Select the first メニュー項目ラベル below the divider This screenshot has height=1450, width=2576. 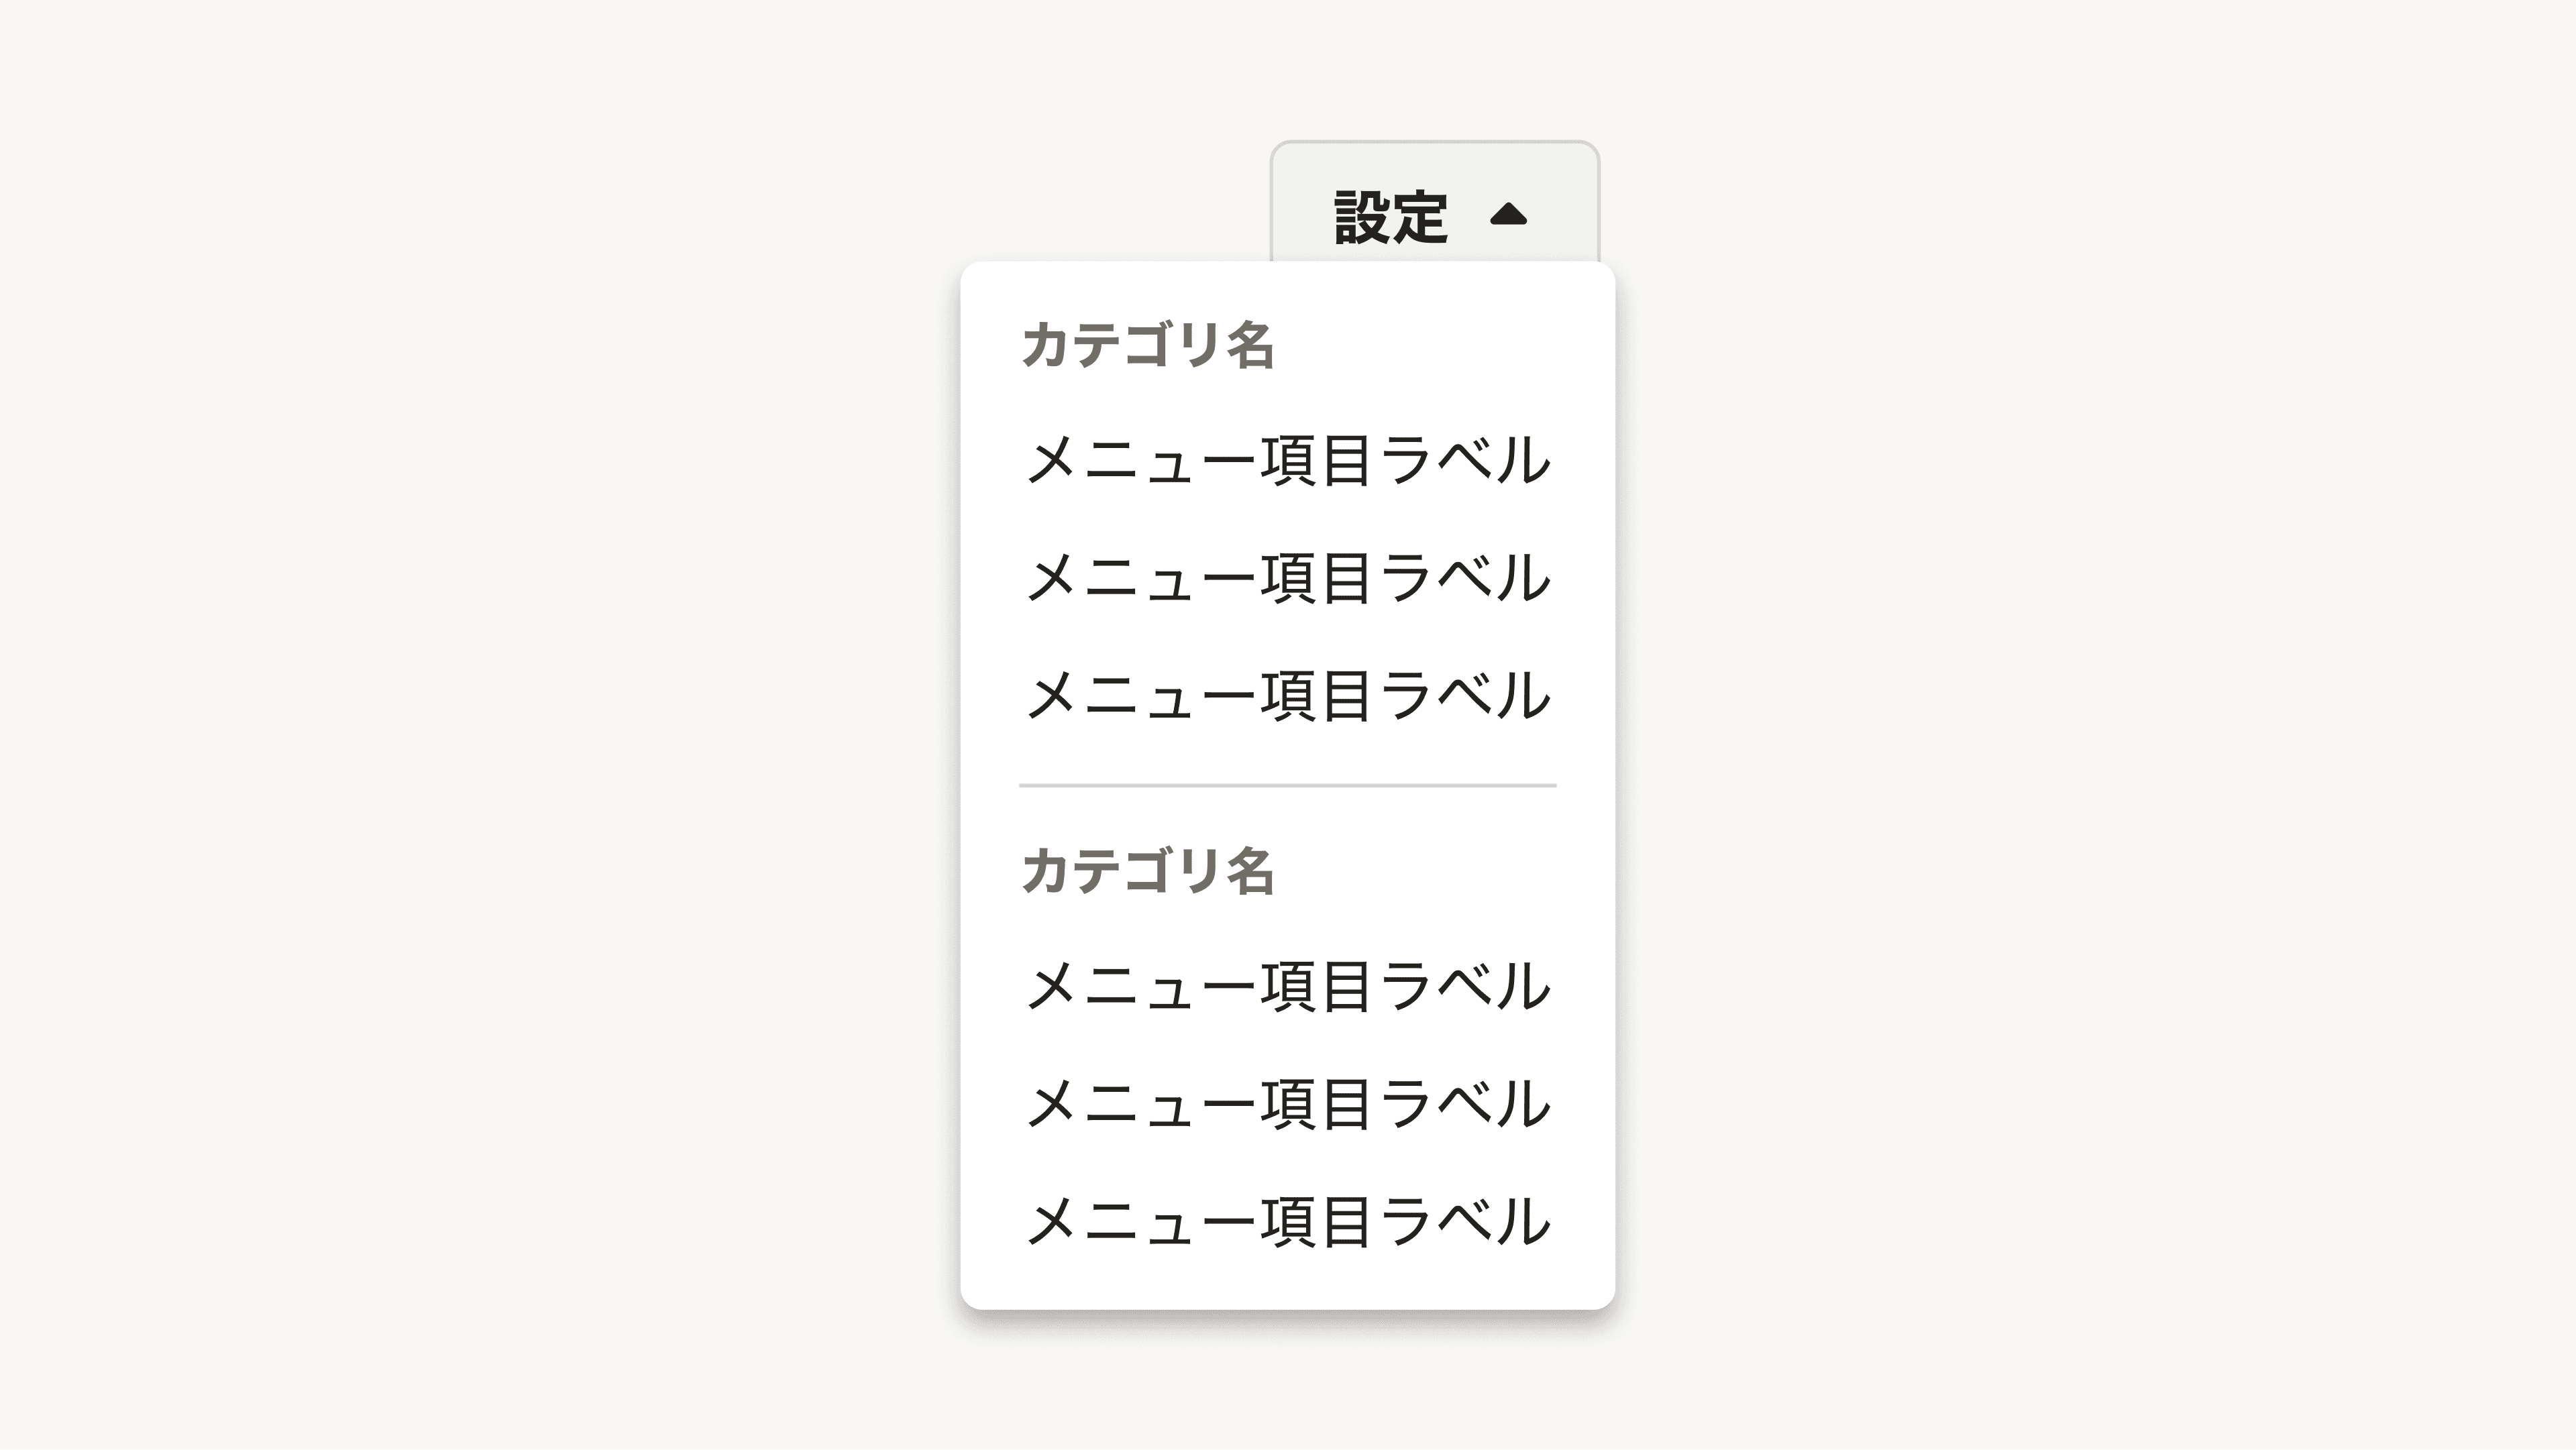tap(1288, 985)
